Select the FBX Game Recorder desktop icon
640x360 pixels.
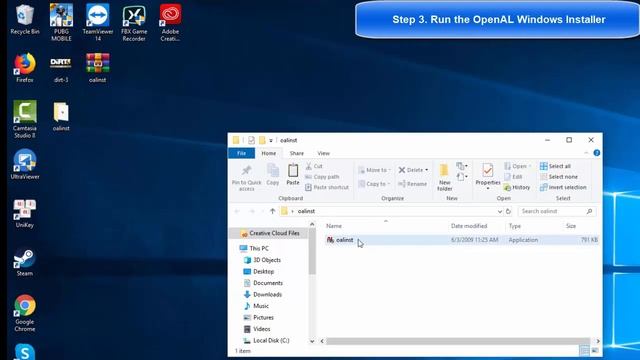(x=134, y=22)
